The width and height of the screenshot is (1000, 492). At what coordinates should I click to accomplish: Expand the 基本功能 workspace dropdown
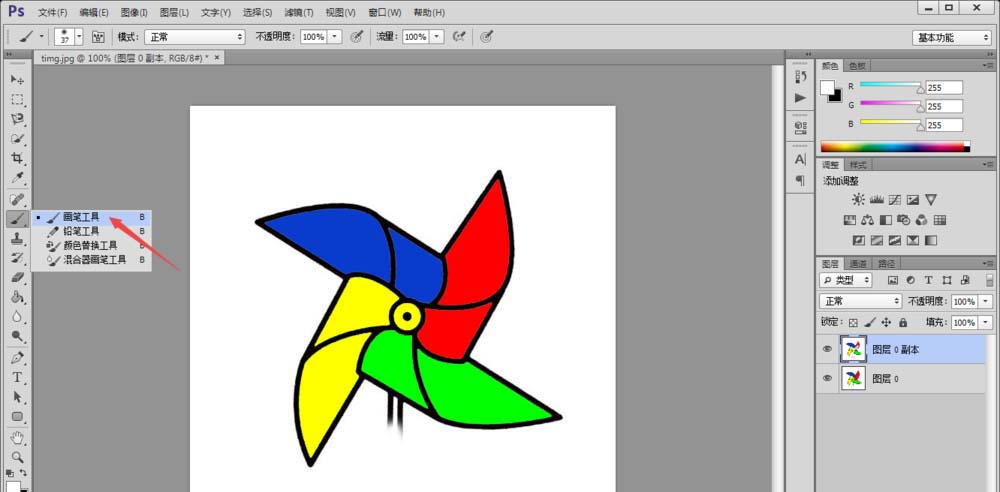952,37
